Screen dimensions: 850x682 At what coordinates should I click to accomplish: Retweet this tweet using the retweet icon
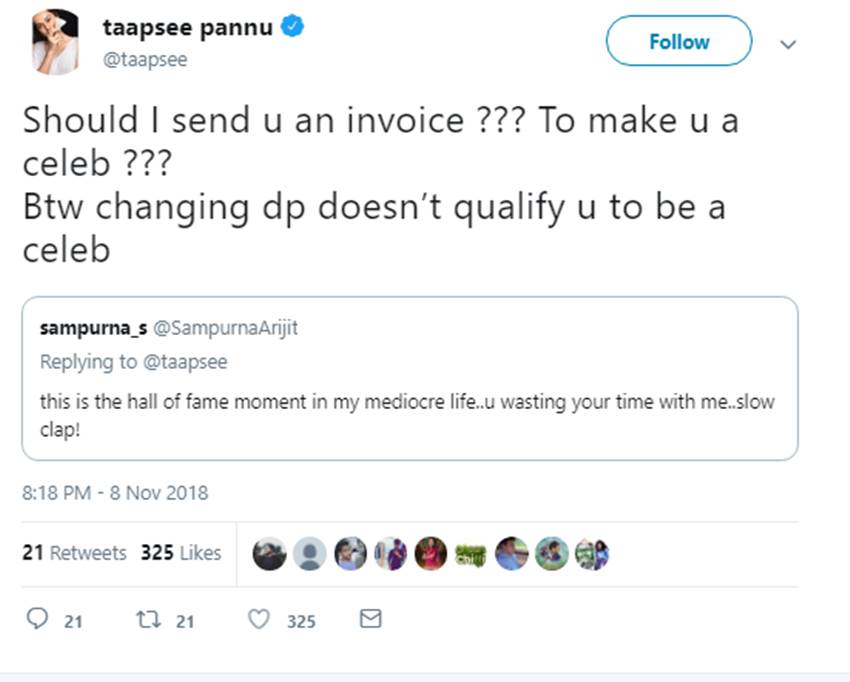149,620
